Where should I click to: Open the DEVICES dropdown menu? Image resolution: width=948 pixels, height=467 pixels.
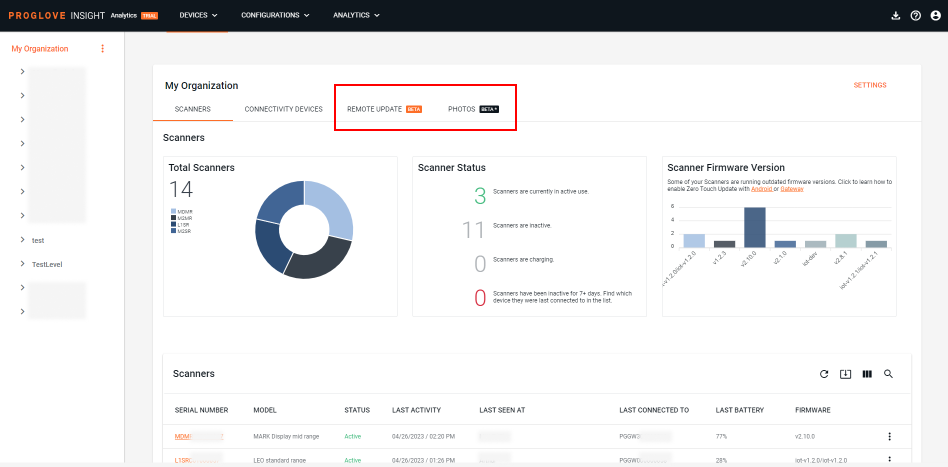[198, 15]
